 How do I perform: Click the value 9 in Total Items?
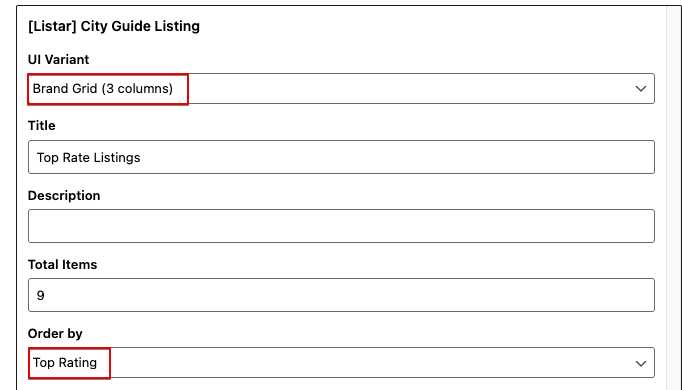click(x=40, y=296)
